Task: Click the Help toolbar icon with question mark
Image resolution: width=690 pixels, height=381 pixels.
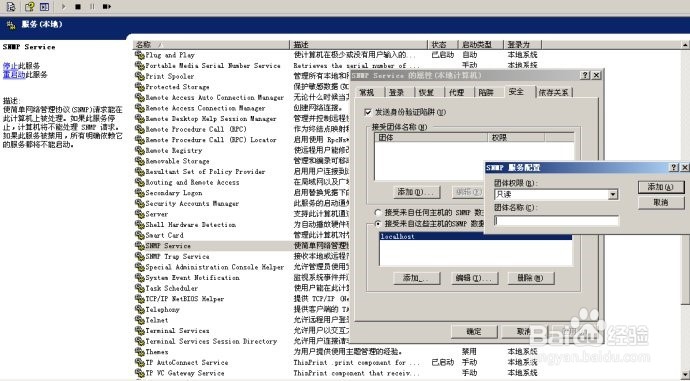Action: [29, 7]
